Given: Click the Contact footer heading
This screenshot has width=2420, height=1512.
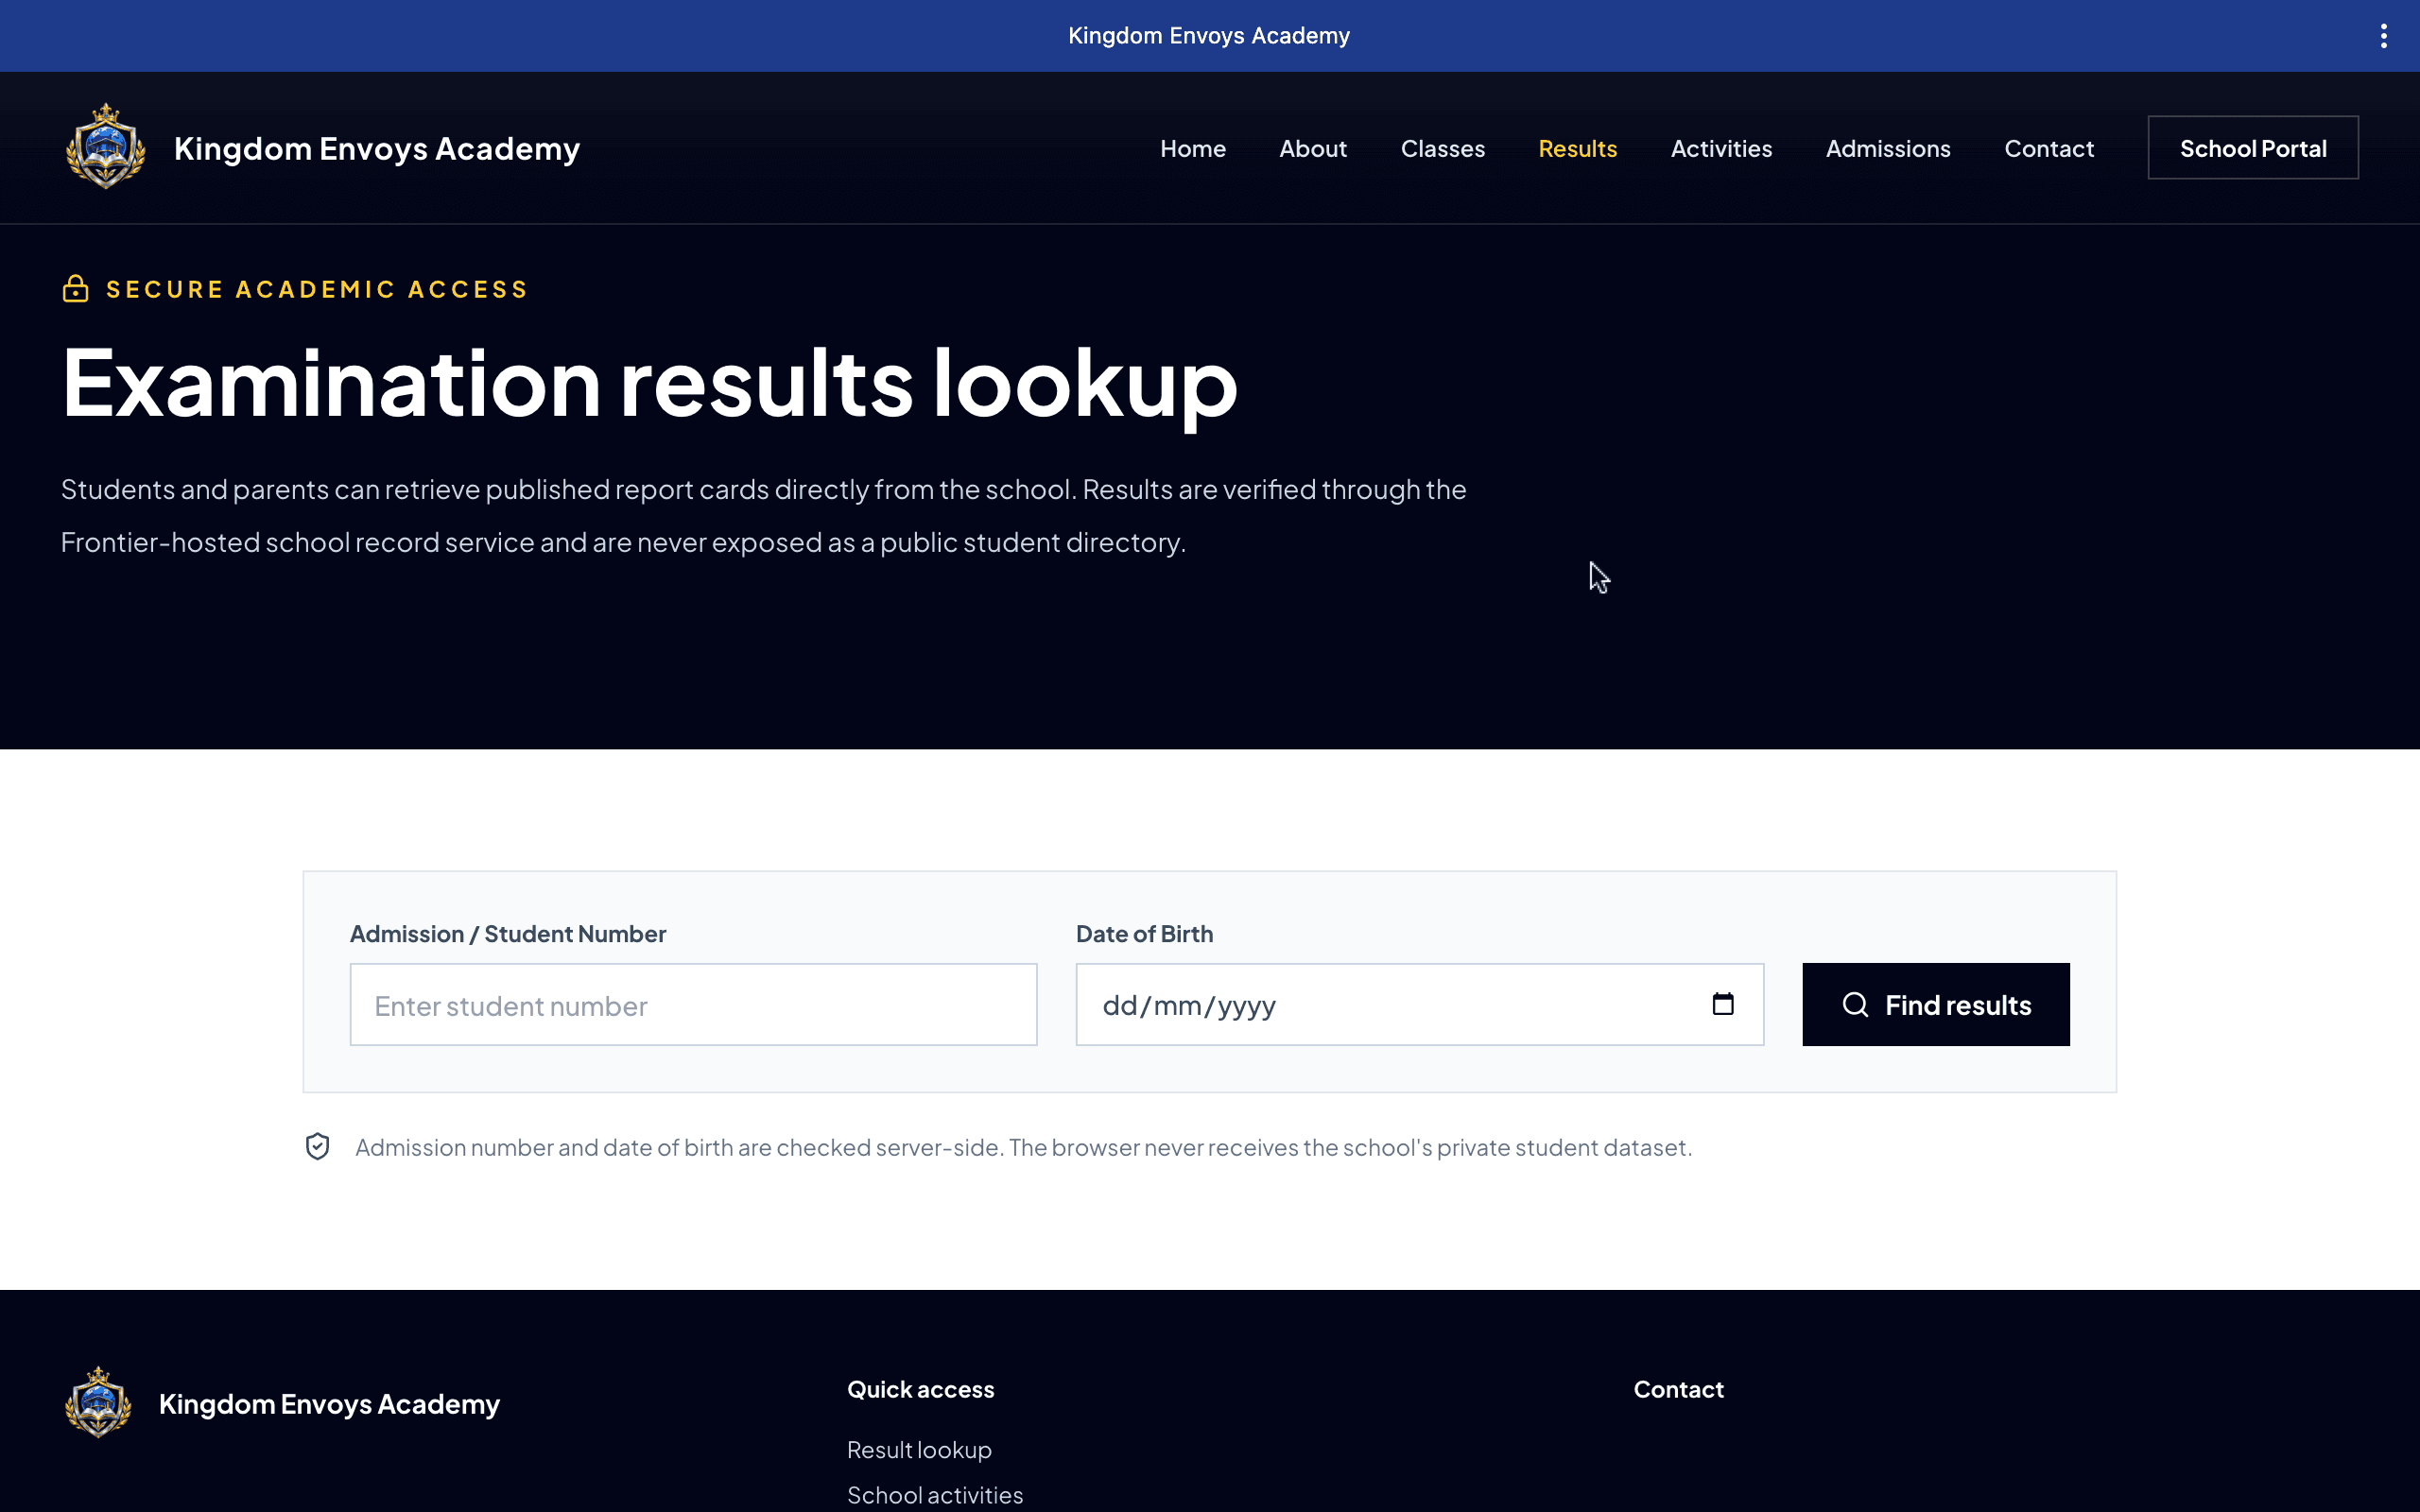Looking at the screenshot, I should pos(1678,1389).
